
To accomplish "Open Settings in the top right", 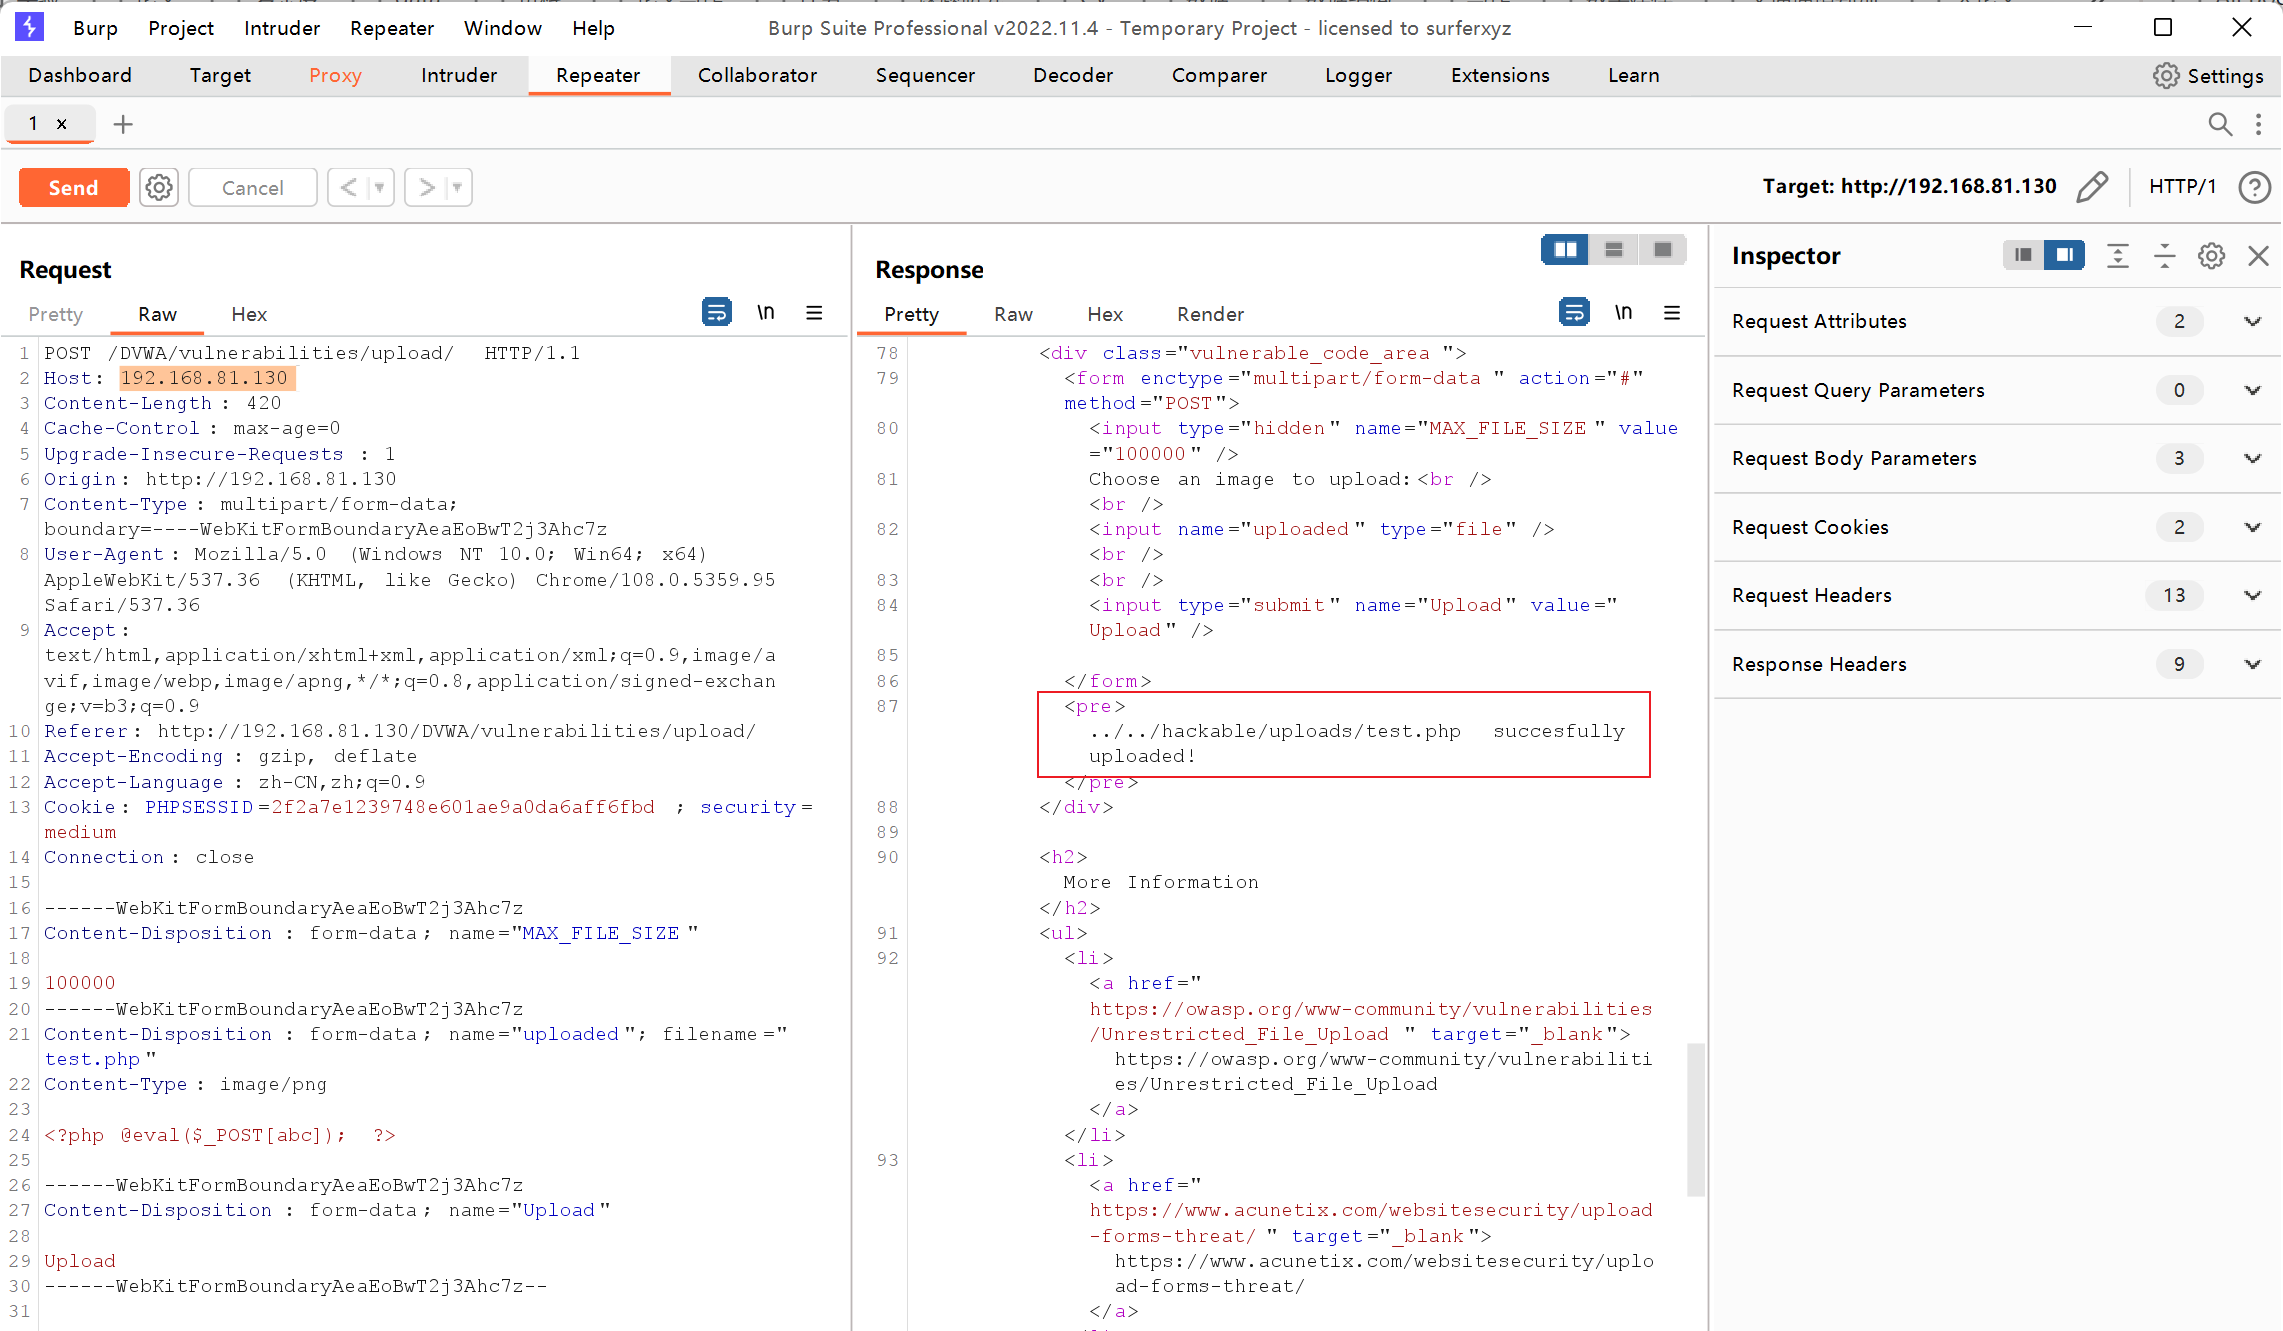I will click(2208, 76).
